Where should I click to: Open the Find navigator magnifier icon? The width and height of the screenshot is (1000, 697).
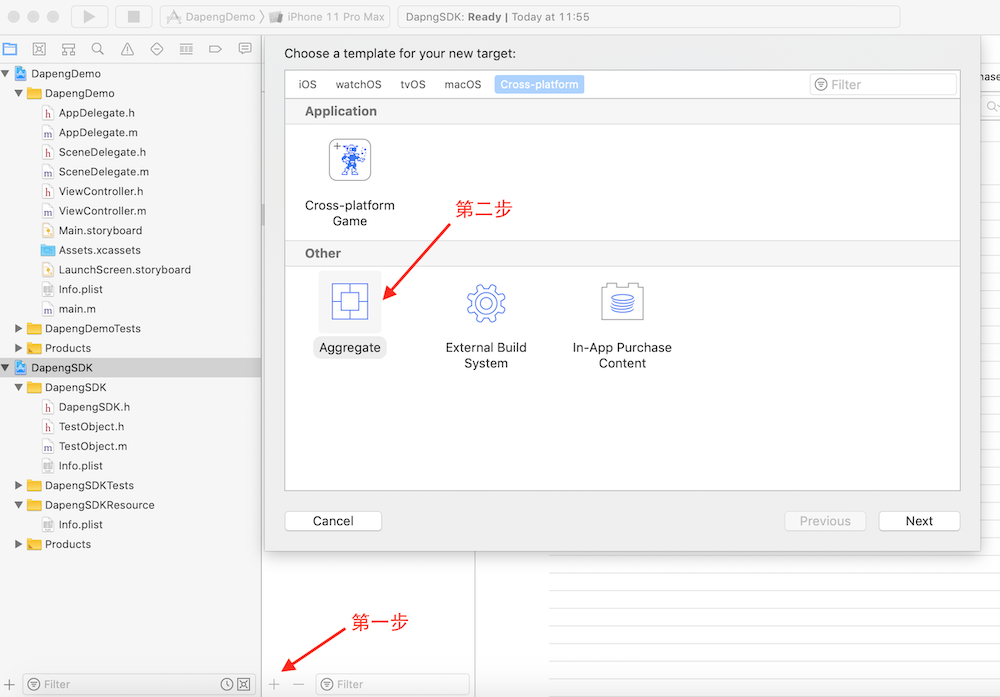pos(97,48)
